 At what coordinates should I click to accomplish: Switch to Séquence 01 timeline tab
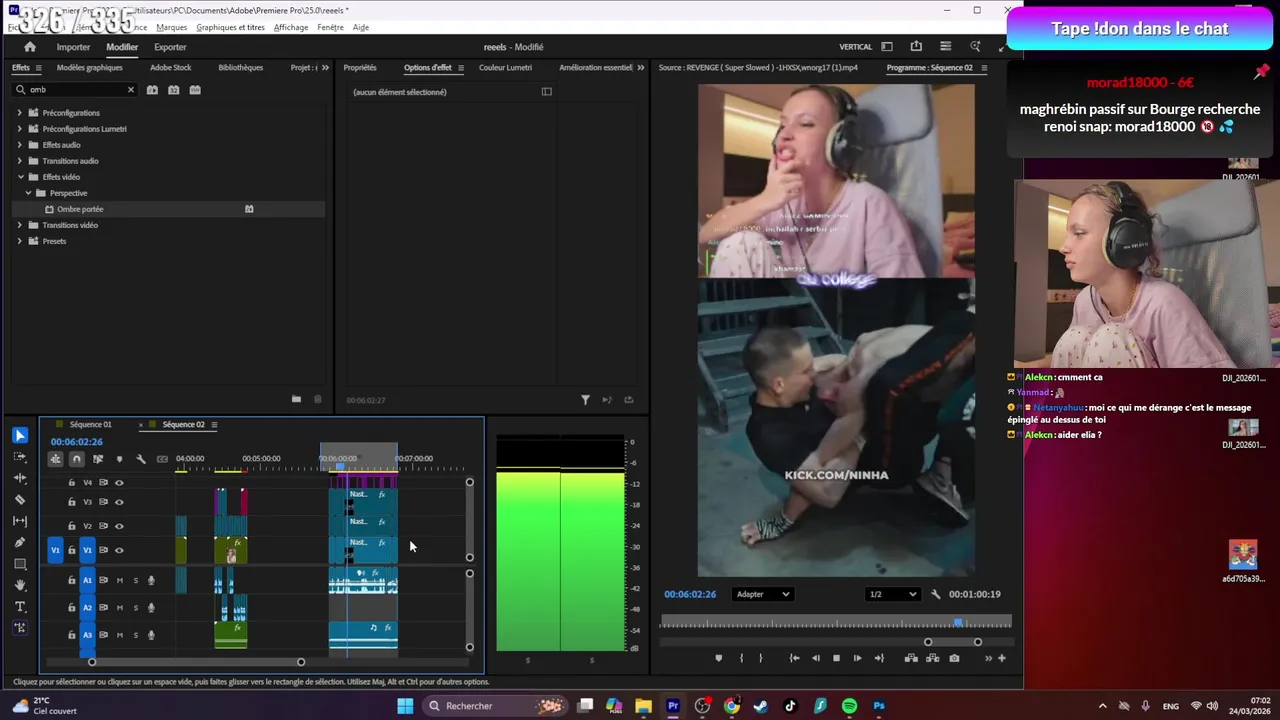(90, 425)
